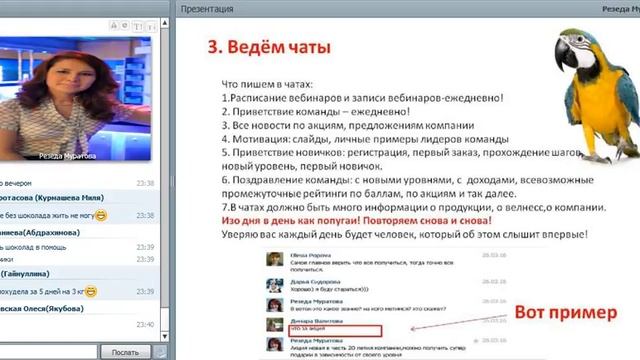Click slide item 3 'Все новости по акциям'

348,125
